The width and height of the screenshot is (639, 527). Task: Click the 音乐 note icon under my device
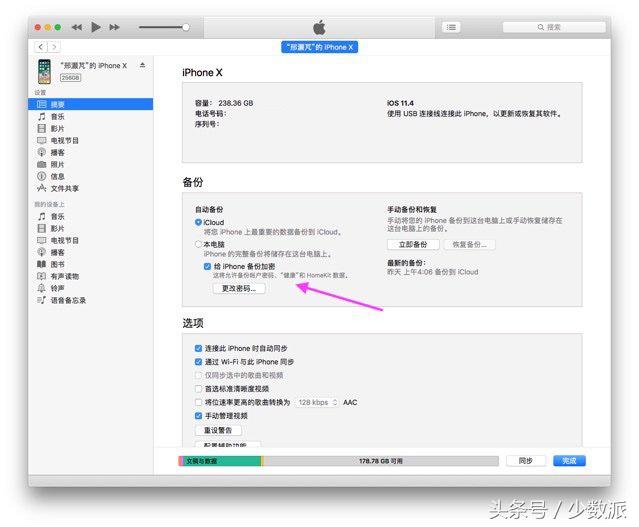point(42,216)
